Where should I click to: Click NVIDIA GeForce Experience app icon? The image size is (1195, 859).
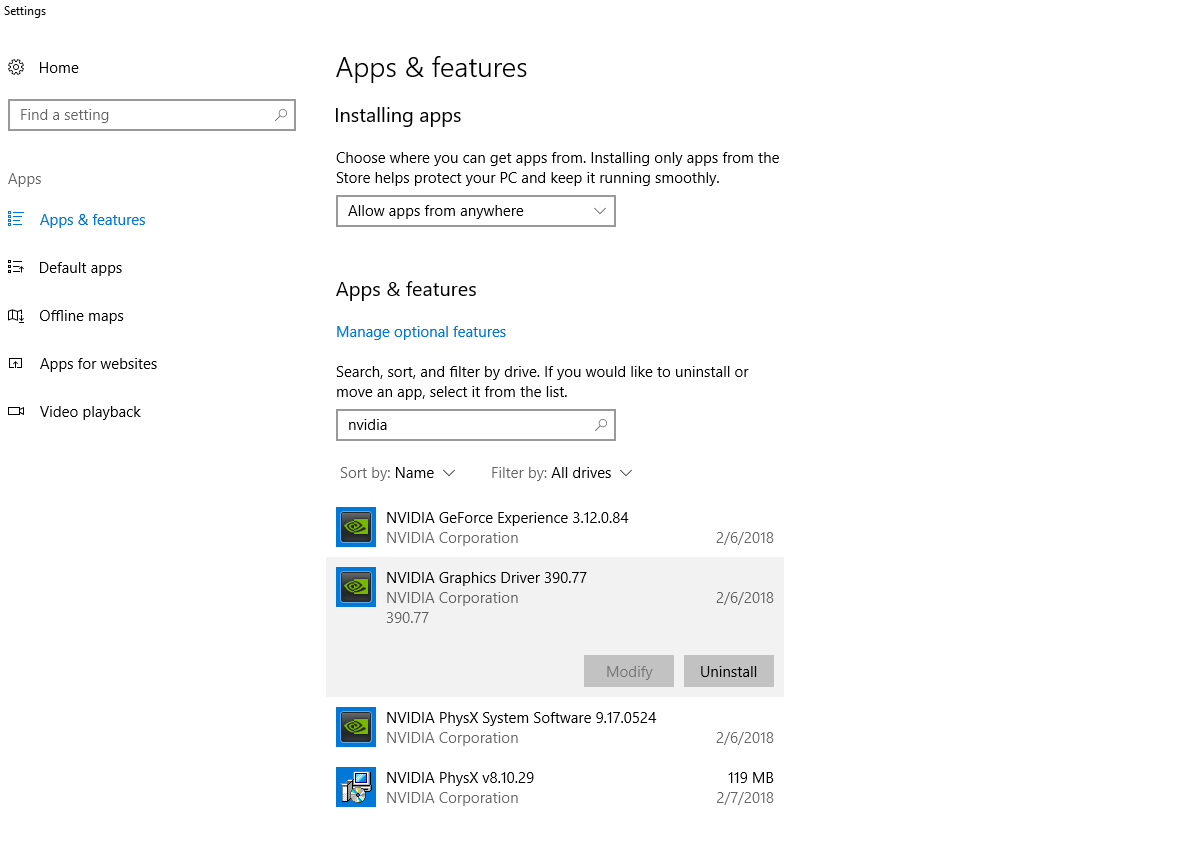(x=356, y=527)
